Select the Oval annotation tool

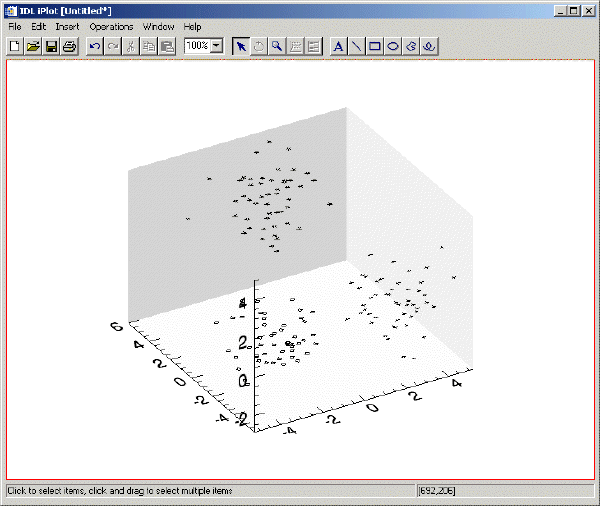coord(393,47)
